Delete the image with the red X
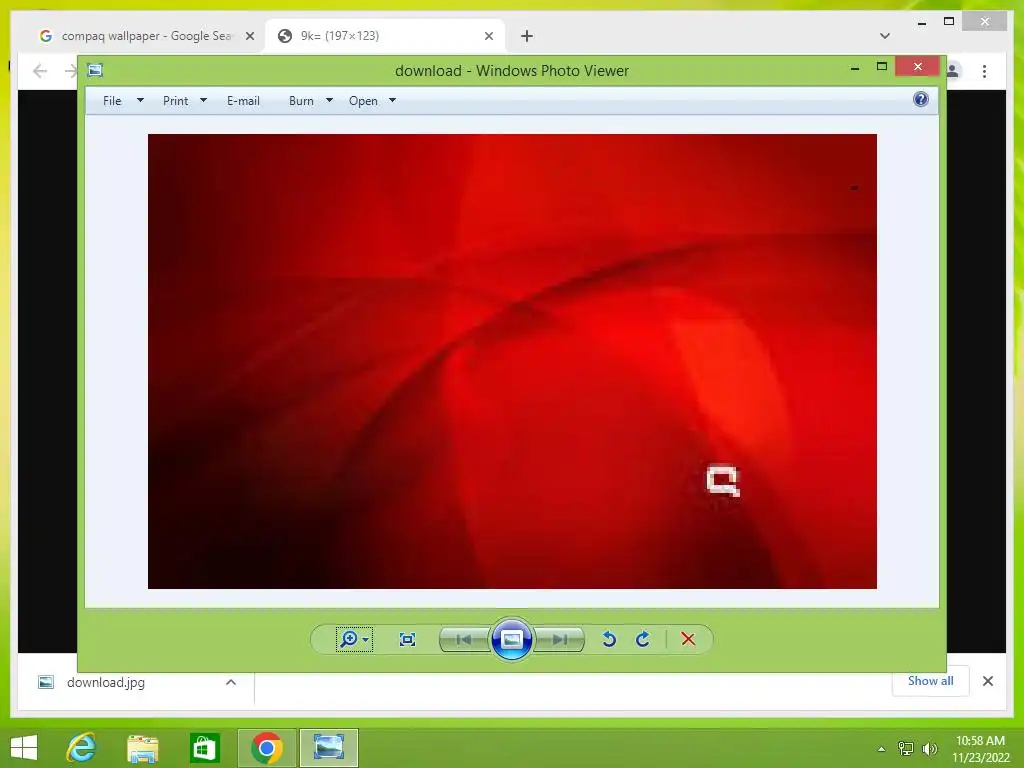Image resolution: width=1024 pixels, height=768 pixels. [x=688, y=639]
